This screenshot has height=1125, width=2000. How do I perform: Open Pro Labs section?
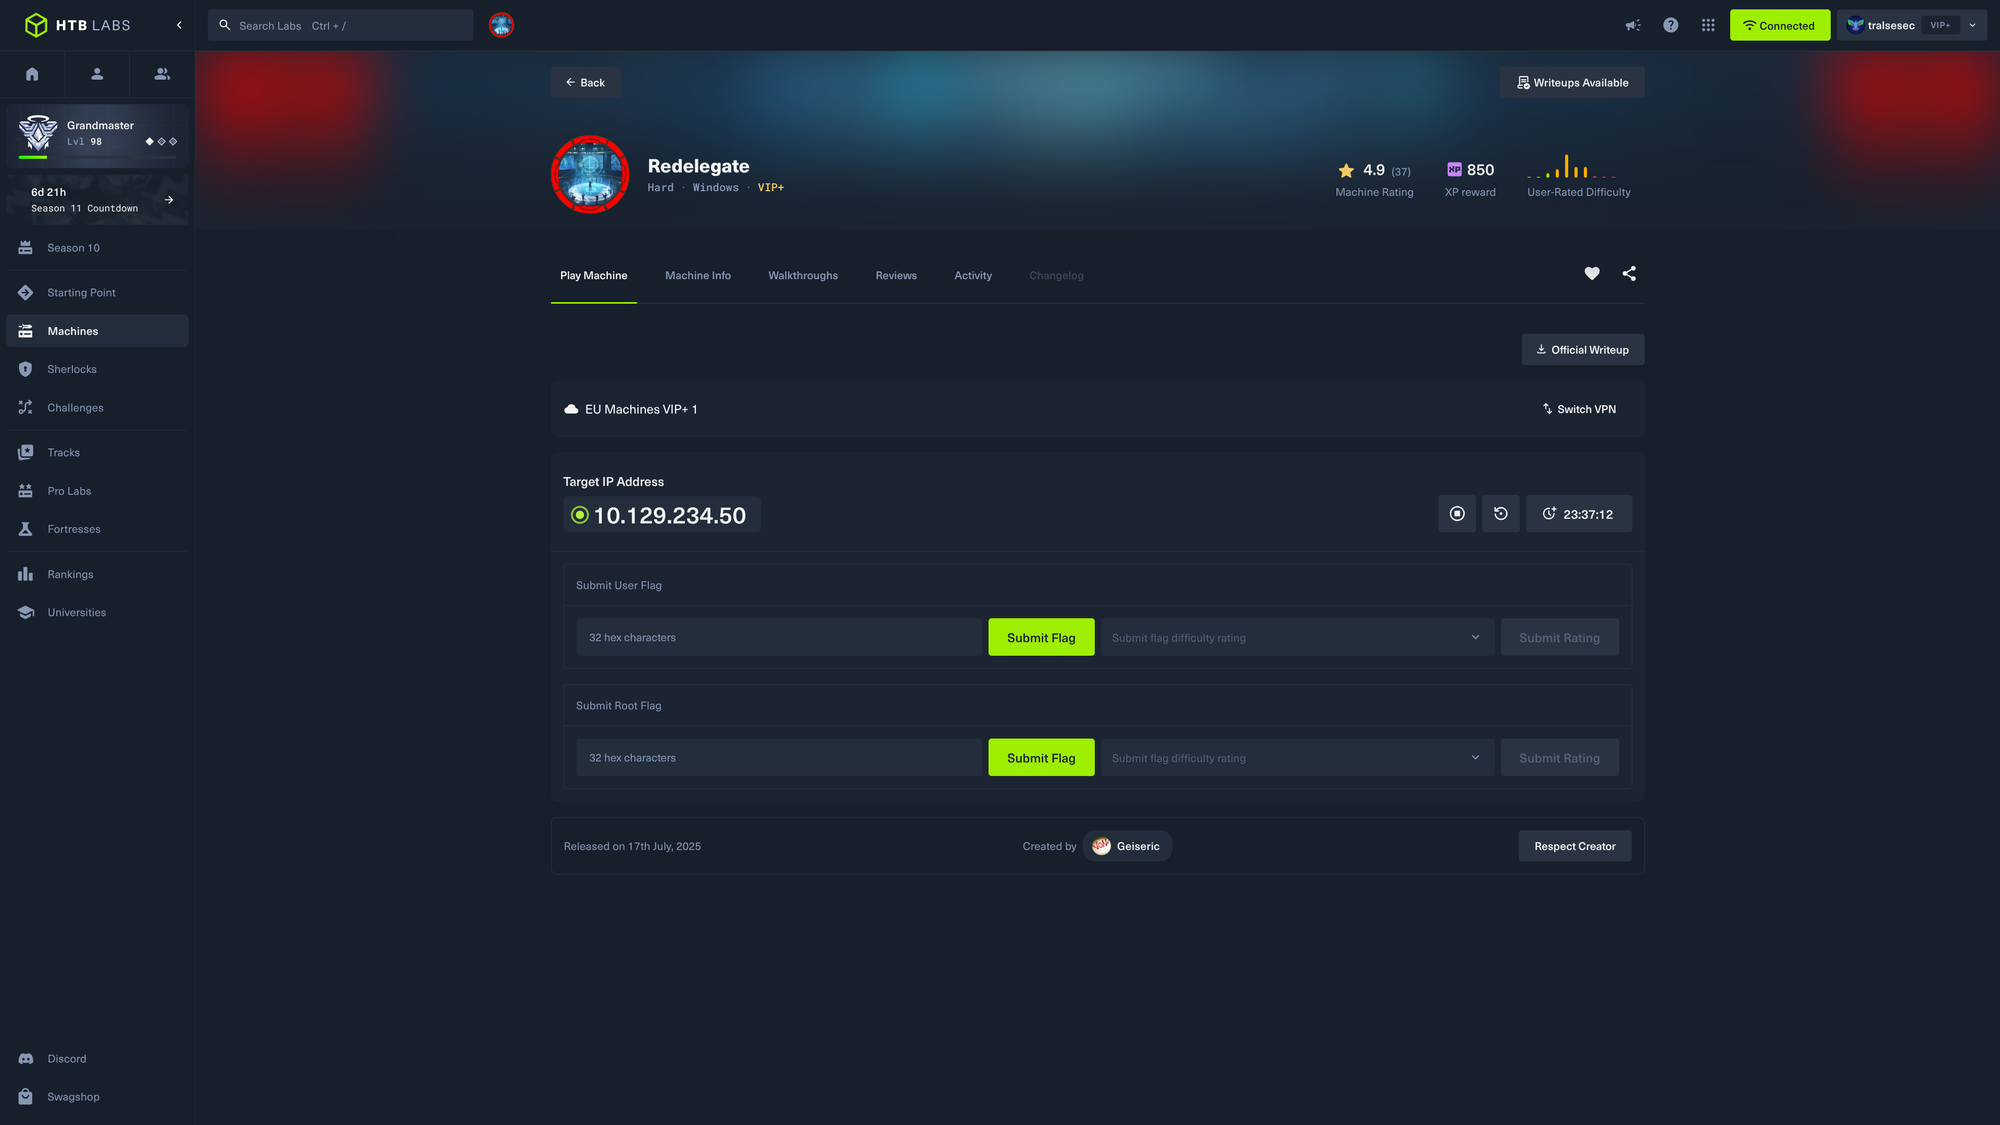97,491
